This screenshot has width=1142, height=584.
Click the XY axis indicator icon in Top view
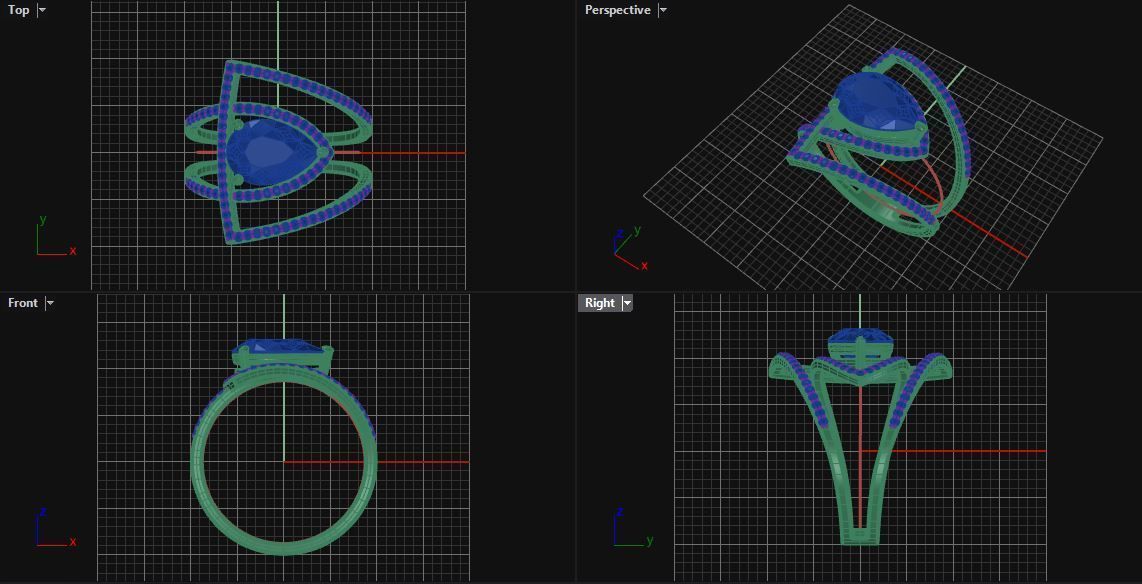click(x=55, y=237)
